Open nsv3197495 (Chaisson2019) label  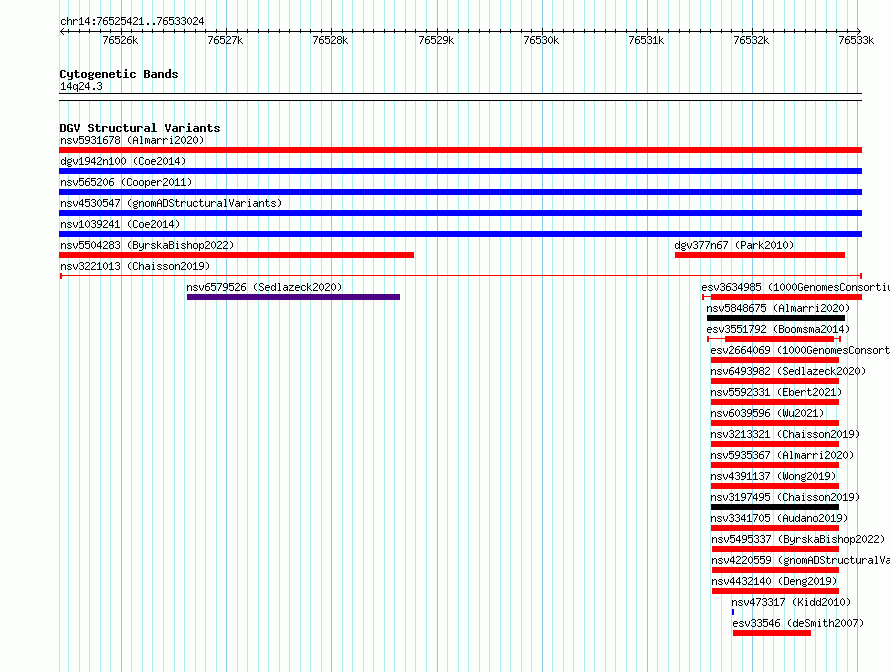tap(785, 497)
